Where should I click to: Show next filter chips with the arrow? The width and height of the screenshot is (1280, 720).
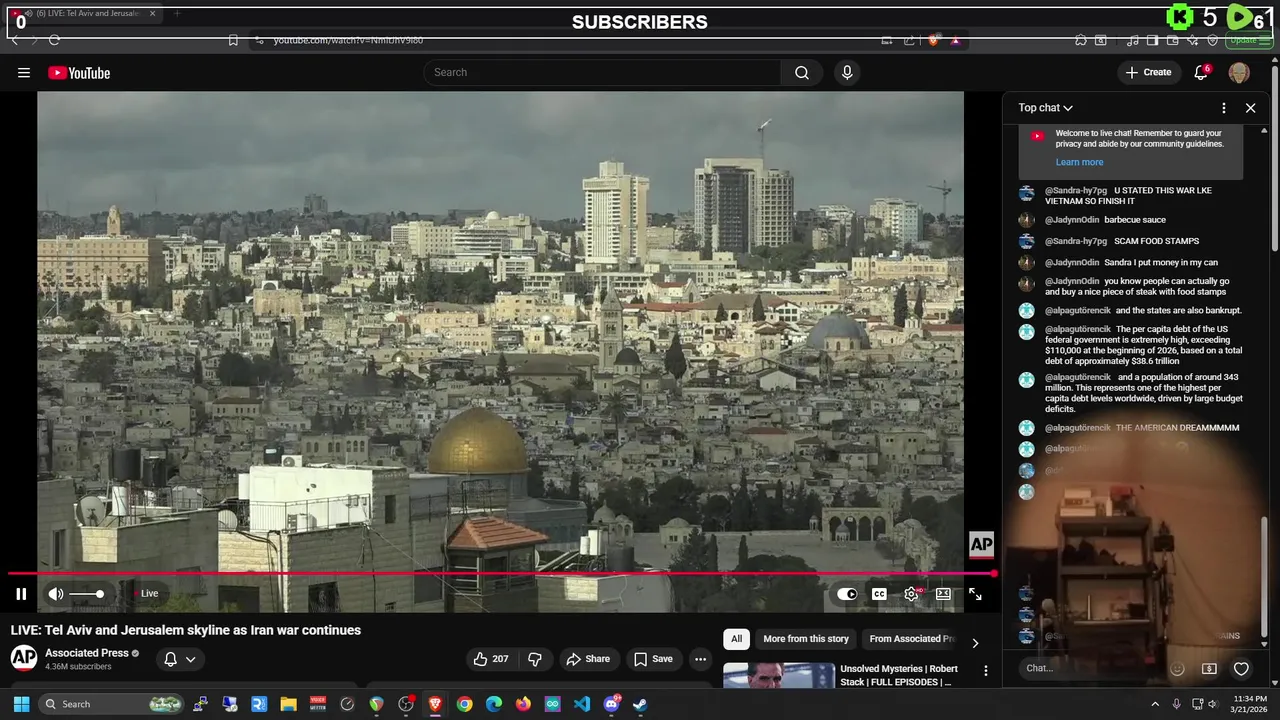pos(975,642)
